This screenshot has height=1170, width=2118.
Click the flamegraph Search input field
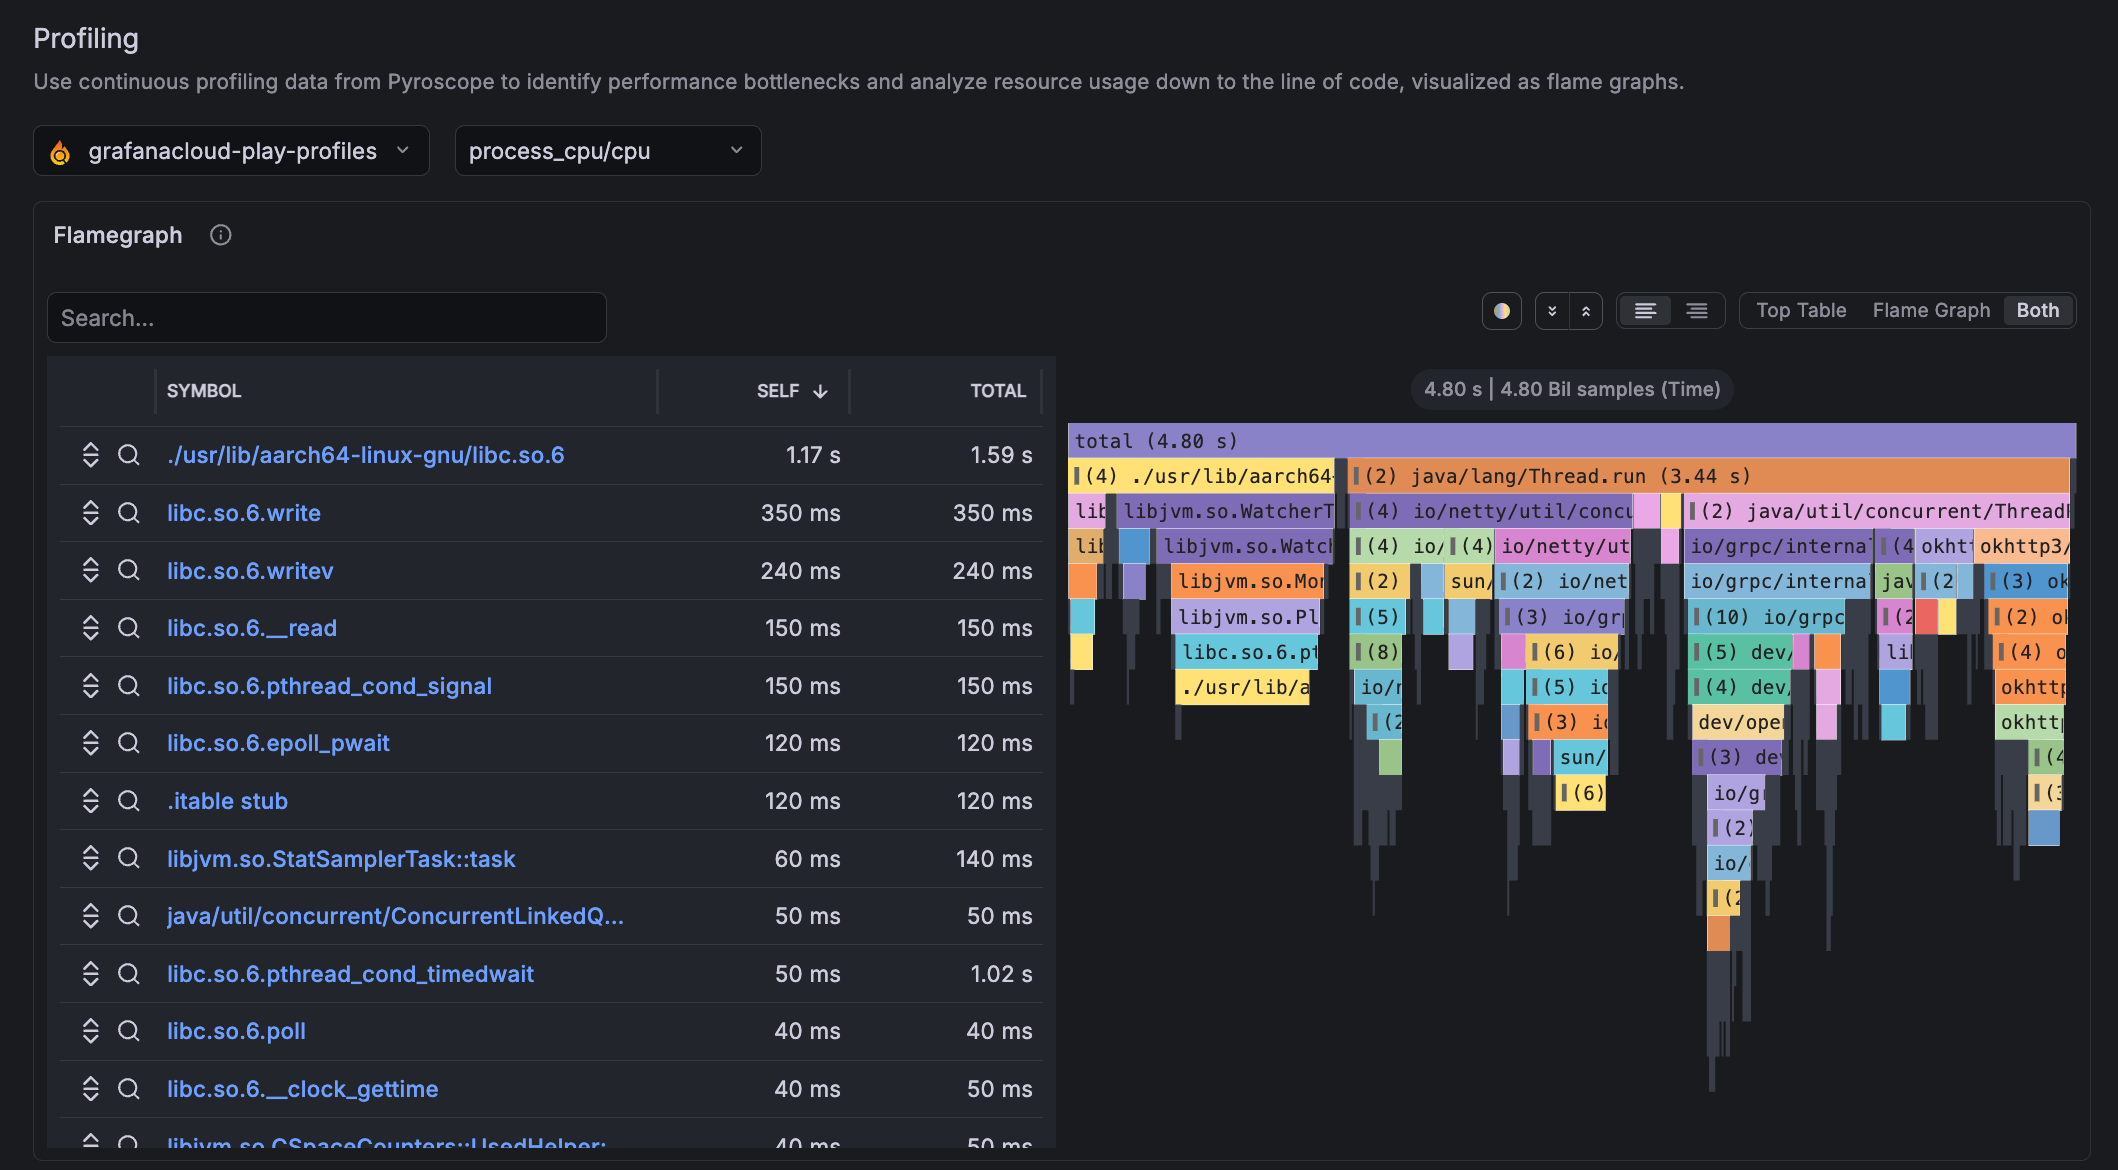coord(327,318)
